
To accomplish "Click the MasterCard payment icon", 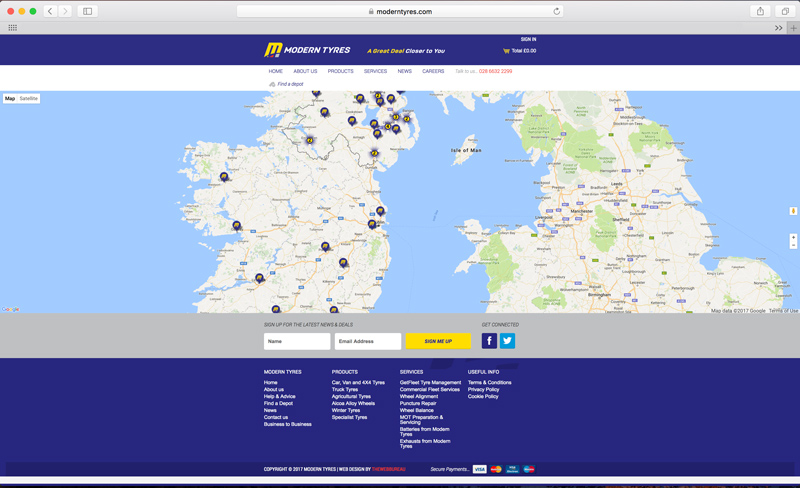I will click(496, 469).
